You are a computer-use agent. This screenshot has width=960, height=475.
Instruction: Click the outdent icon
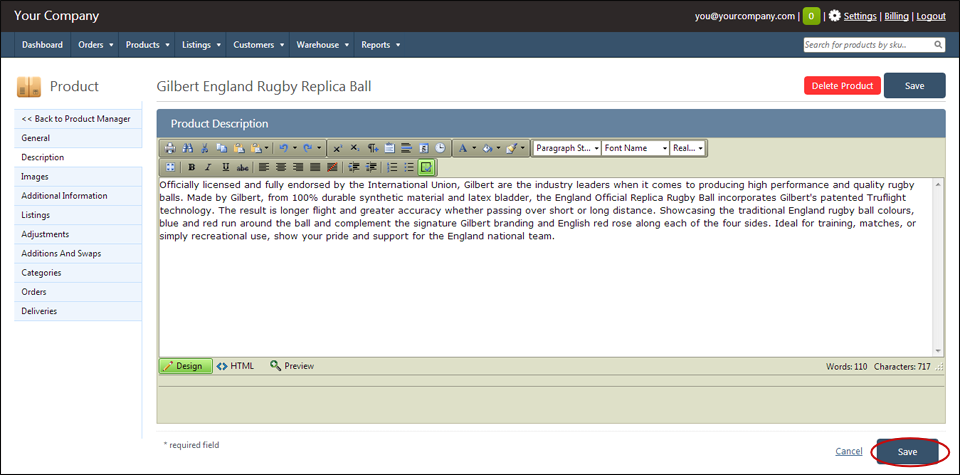[x=371, y=167]
